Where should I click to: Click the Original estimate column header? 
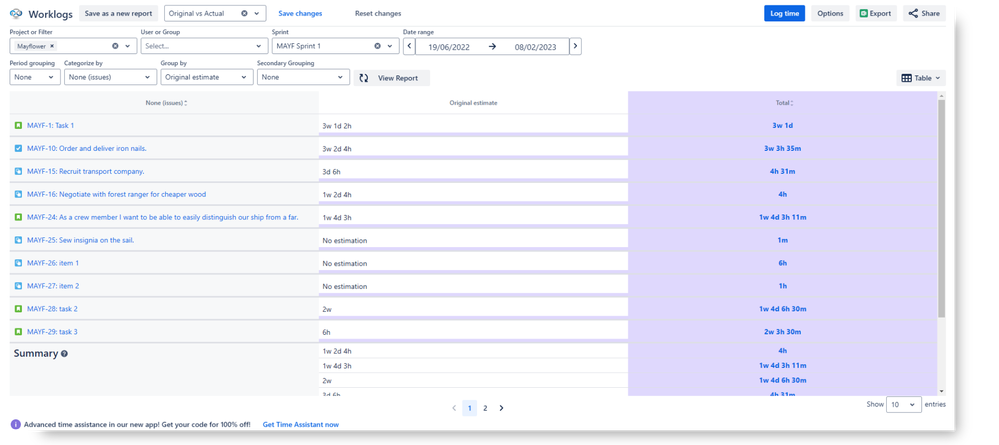pos(473,103)
